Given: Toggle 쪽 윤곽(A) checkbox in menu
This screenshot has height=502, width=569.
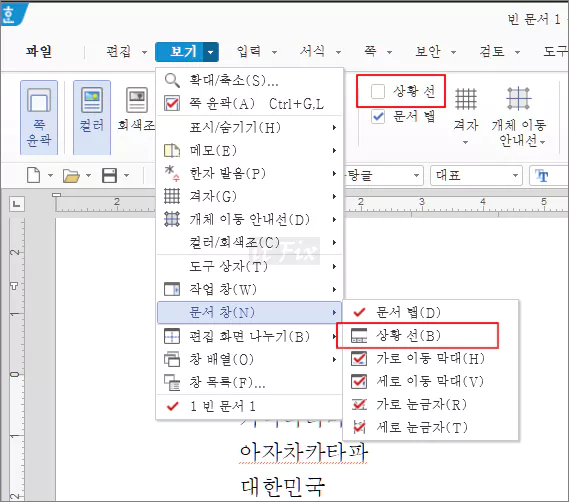Looking at the screenshot, I should (x=172, y=103).
